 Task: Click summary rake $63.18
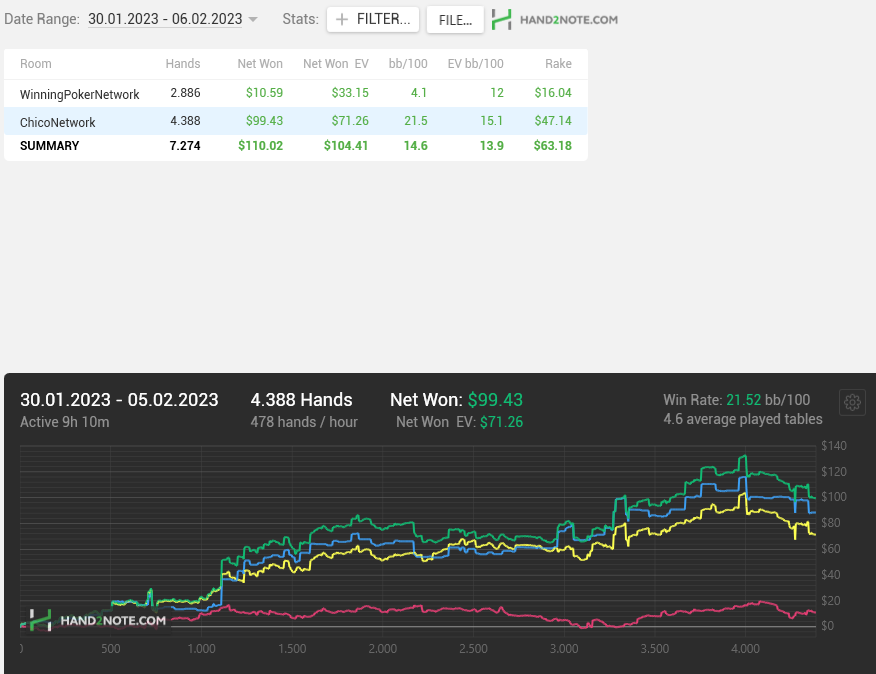[x=553, y=146]
